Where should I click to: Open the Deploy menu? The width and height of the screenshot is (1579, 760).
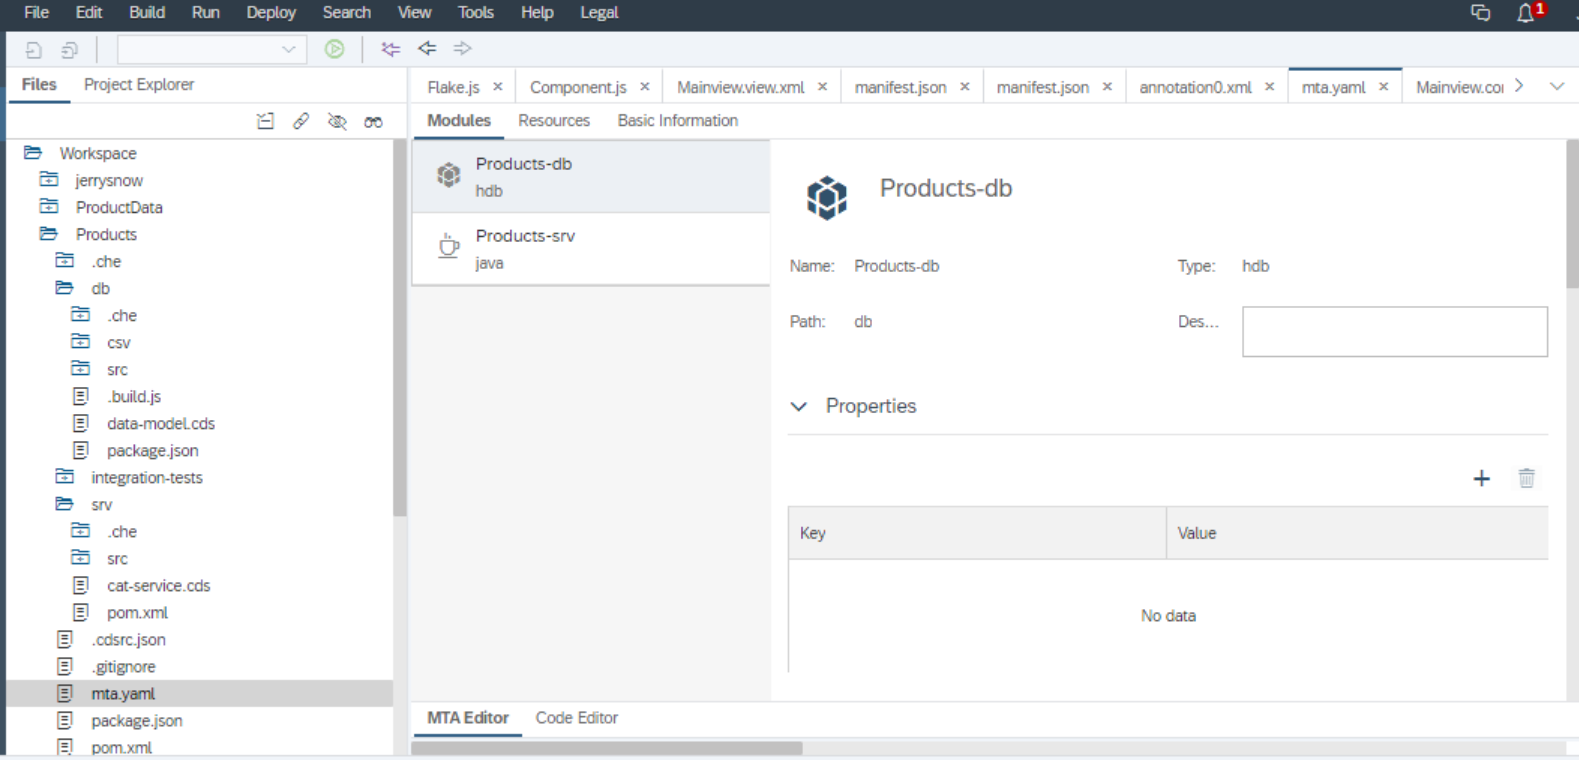click(271, 13)
